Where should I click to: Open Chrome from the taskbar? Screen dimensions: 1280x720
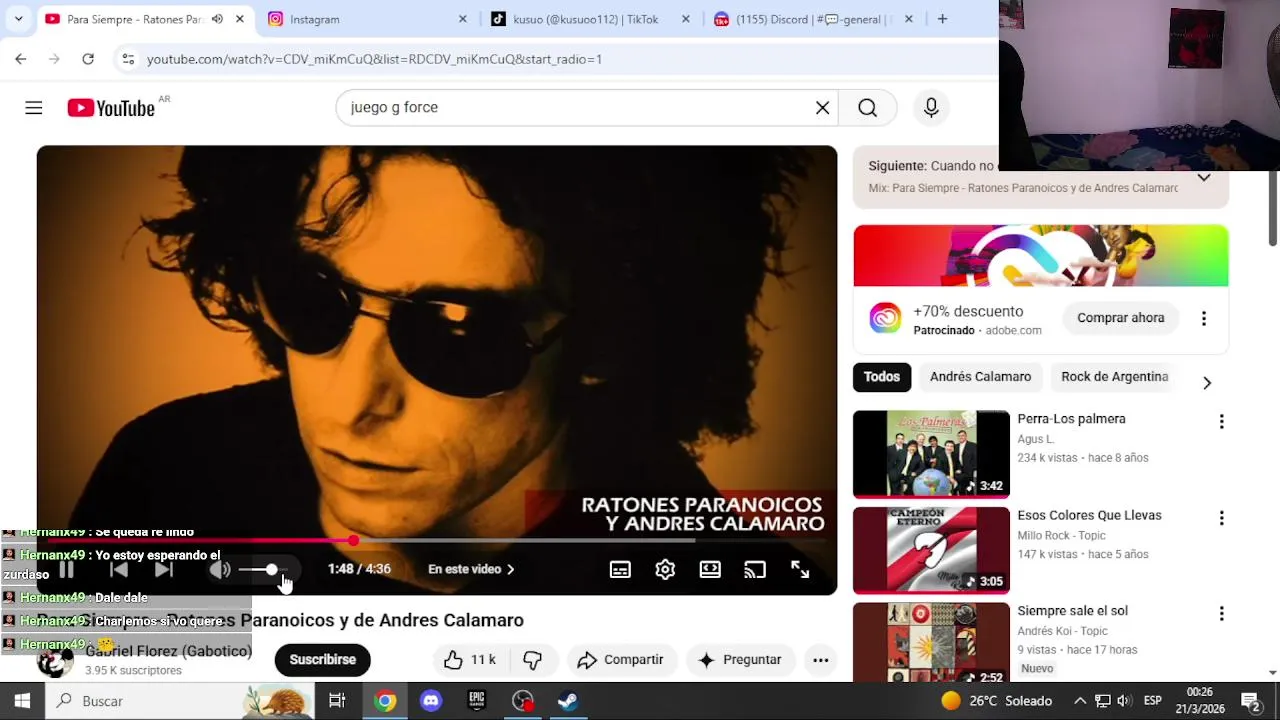click(x=385, y=701)
